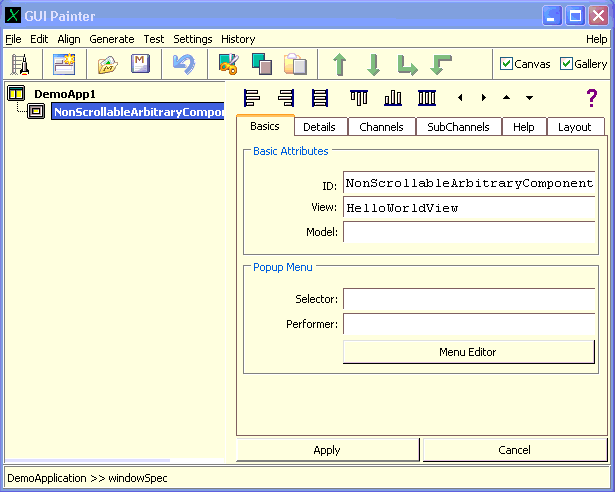
Task: Click the ID input field
Action: (x=469, y=183)
